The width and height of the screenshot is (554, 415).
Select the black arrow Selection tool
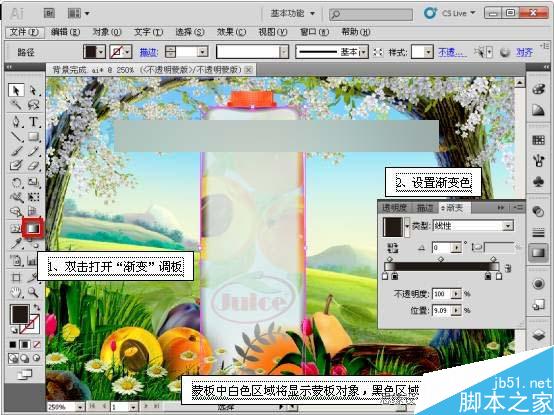[16, 90]
